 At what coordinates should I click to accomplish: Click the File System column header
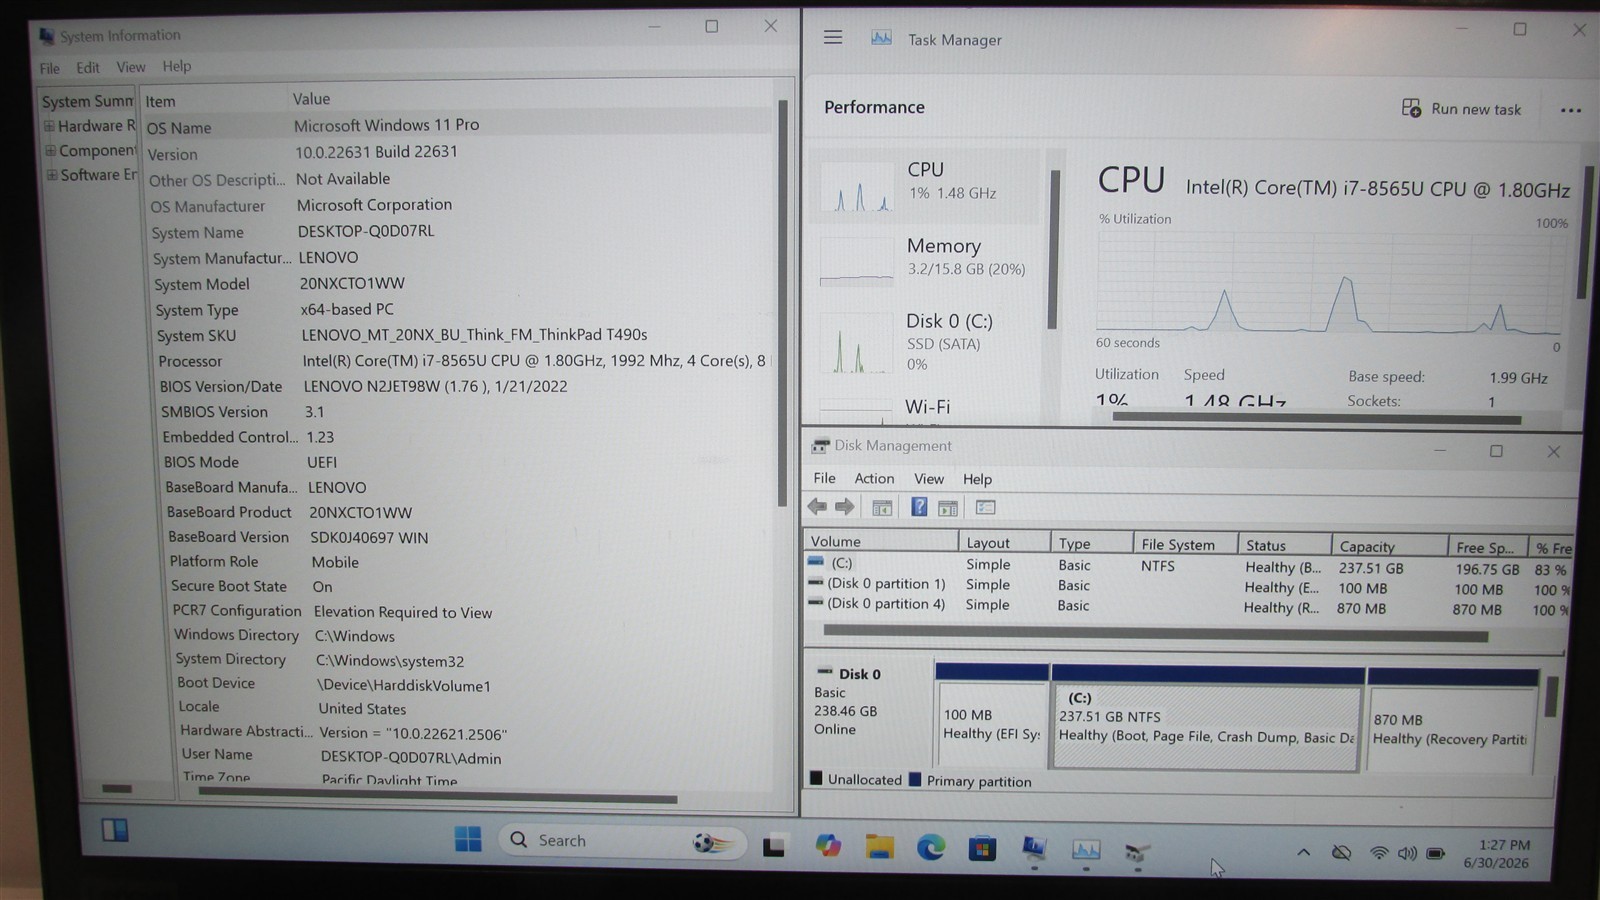pyautogui.click(x=1184, y=544)
